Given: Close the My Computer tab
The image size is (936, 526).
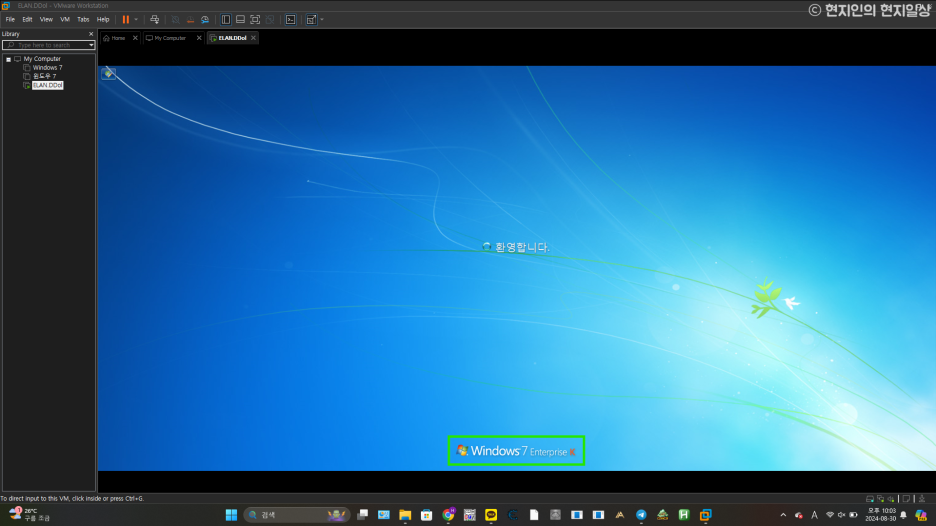Looking at the screenshot, I should click(199, 38).
